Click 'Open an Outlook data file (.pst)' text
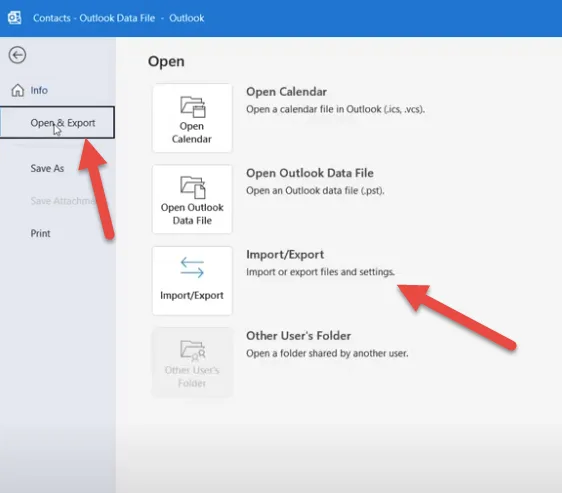 point(315,190)
